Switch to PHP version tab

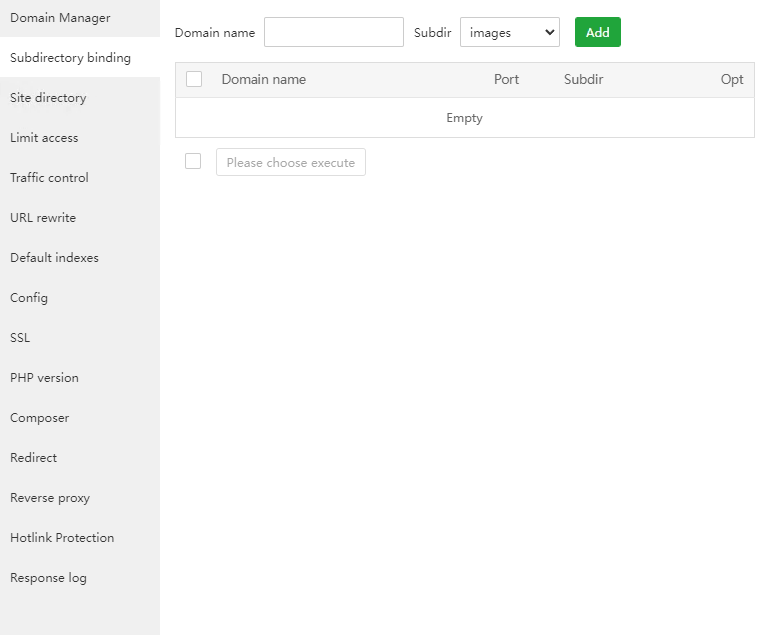point(44,378)
